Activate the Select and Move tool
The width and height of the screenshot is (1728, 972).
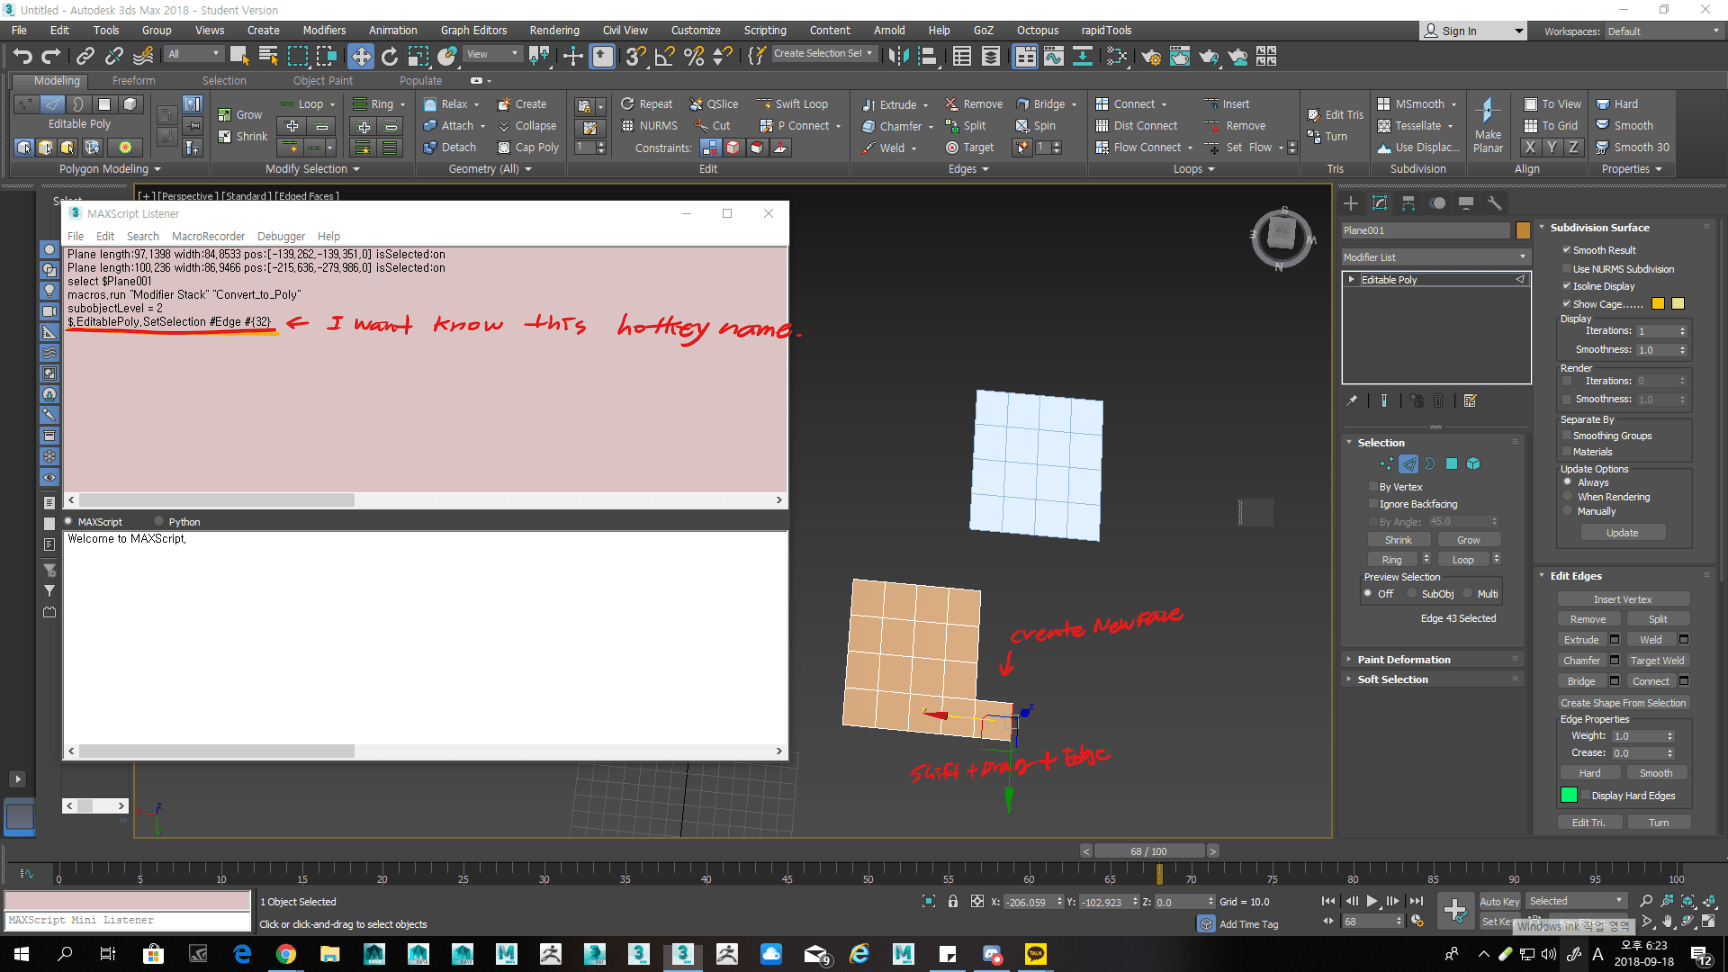pos(361,56)
